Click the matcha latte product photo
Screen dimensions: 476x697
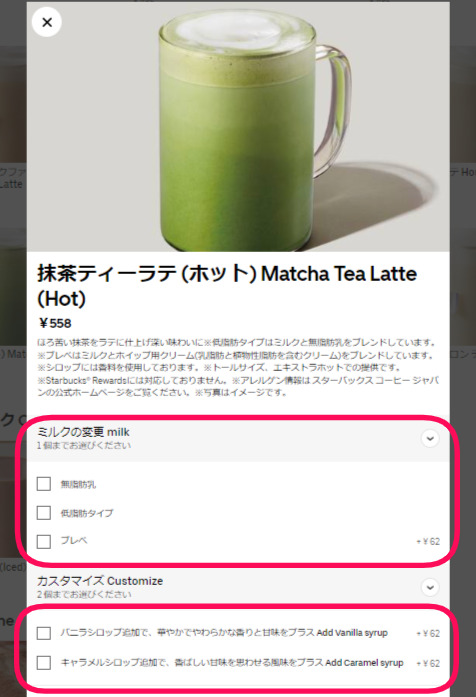tap(238, 127)
